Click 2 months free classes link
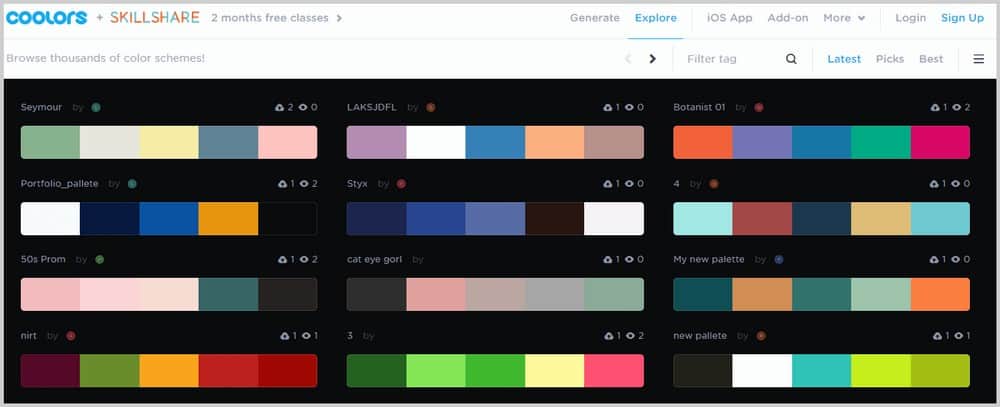This screenshot has width=1000, height=407. click(277, 18)
